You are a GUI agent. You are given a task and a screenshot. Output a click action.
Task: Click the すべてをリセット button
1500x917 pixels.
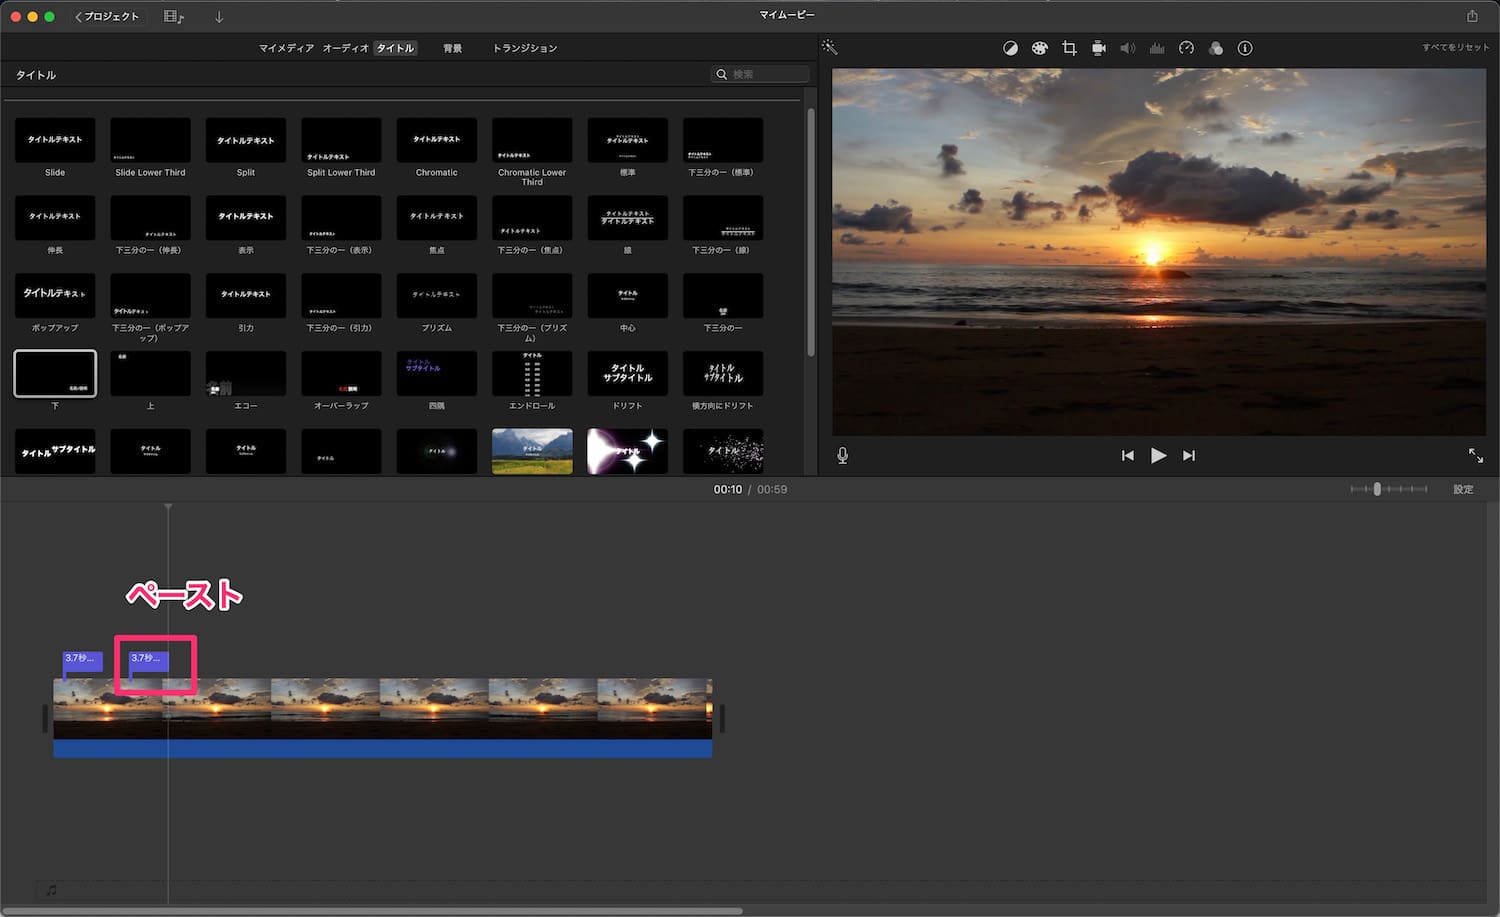coord(1455,48)
